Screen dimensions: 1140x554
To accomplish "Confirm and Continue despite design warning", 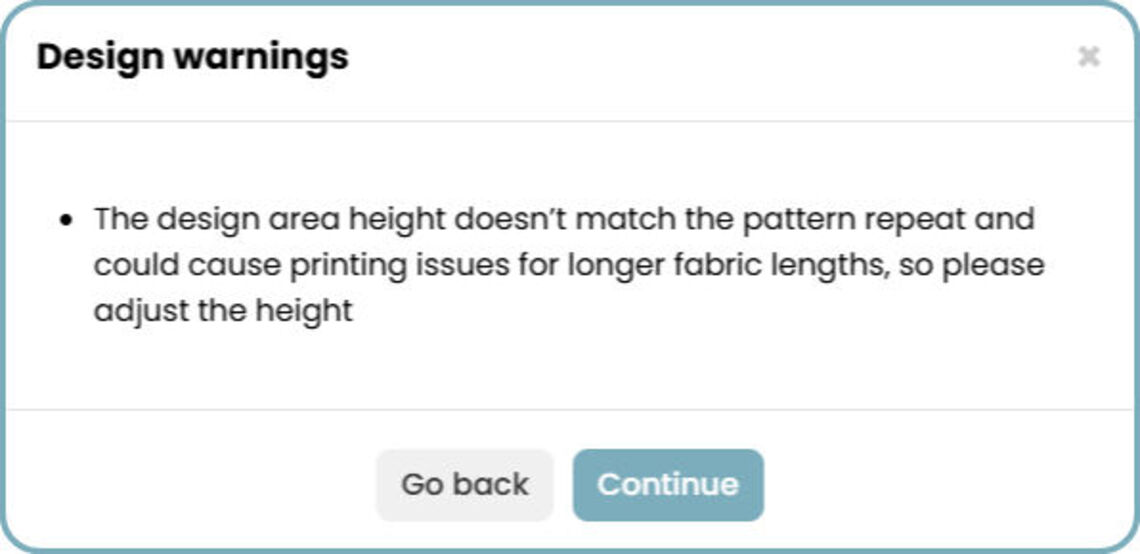I will coord(667,485).
